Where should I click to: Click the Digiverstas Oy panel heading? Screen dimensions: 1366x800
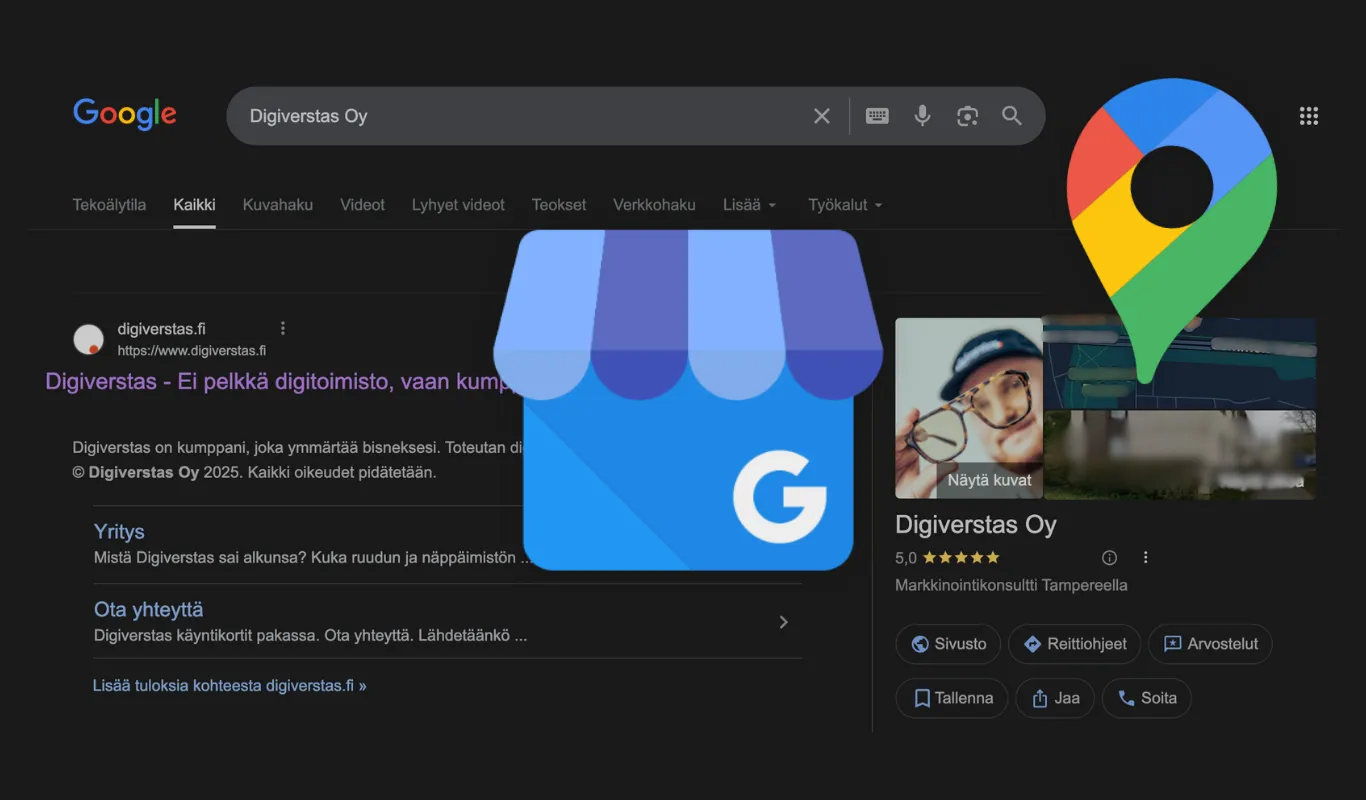(x=975, y=525)
